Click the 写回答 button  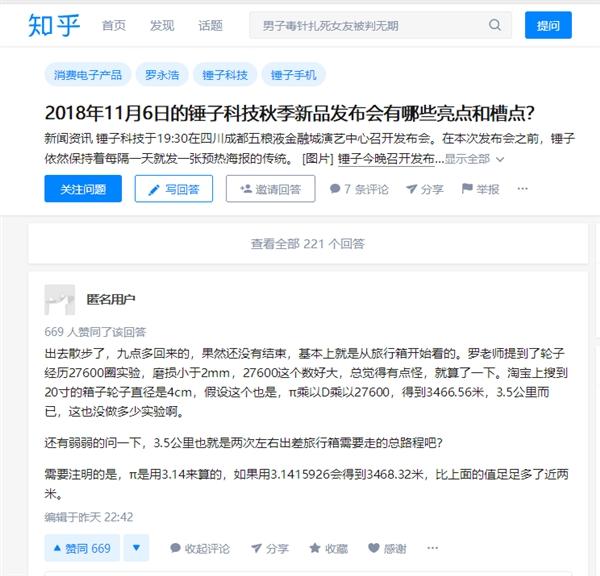click(174, 189)
